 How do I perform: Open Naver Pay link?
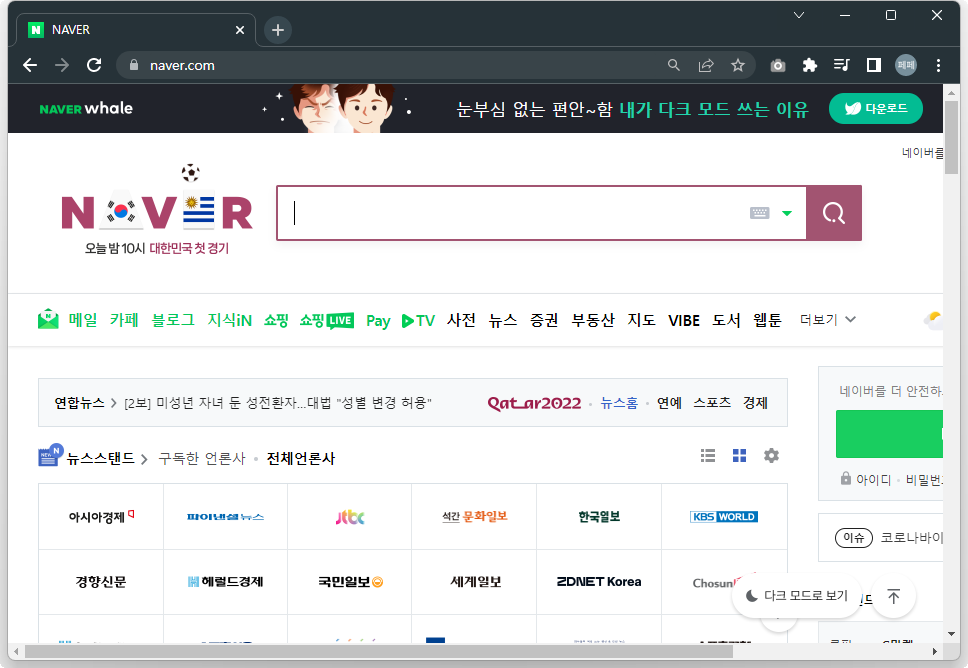(x=378, y=320)
